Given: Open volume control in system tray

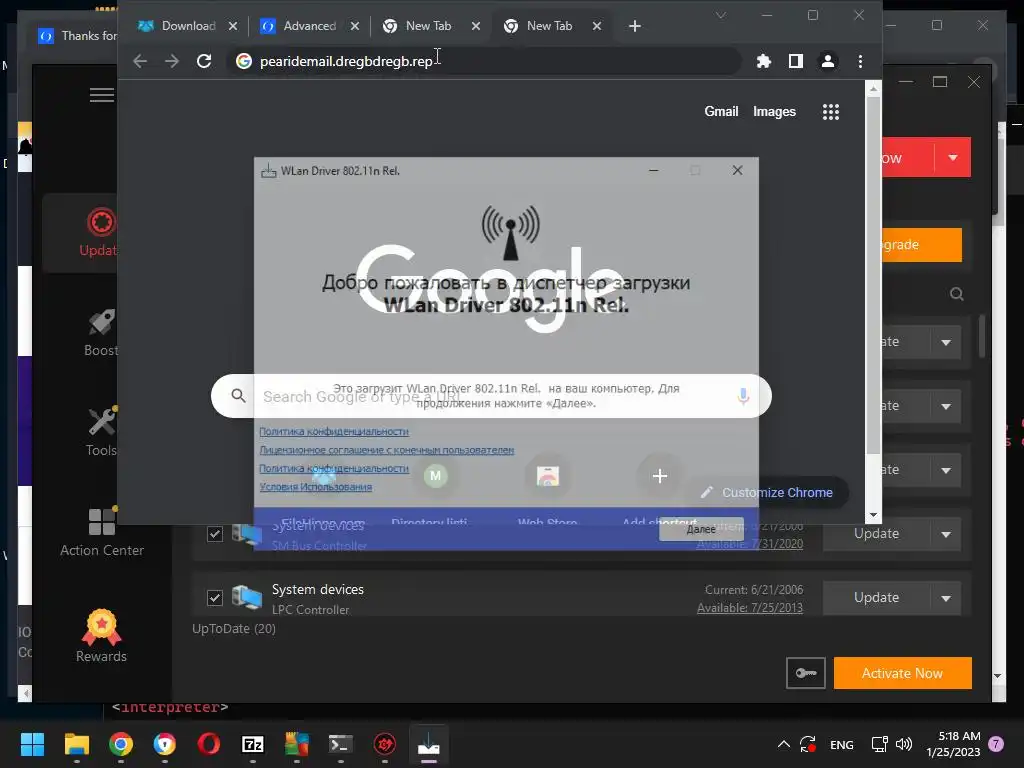Looking at the screenshot, I should click(904, 744).
